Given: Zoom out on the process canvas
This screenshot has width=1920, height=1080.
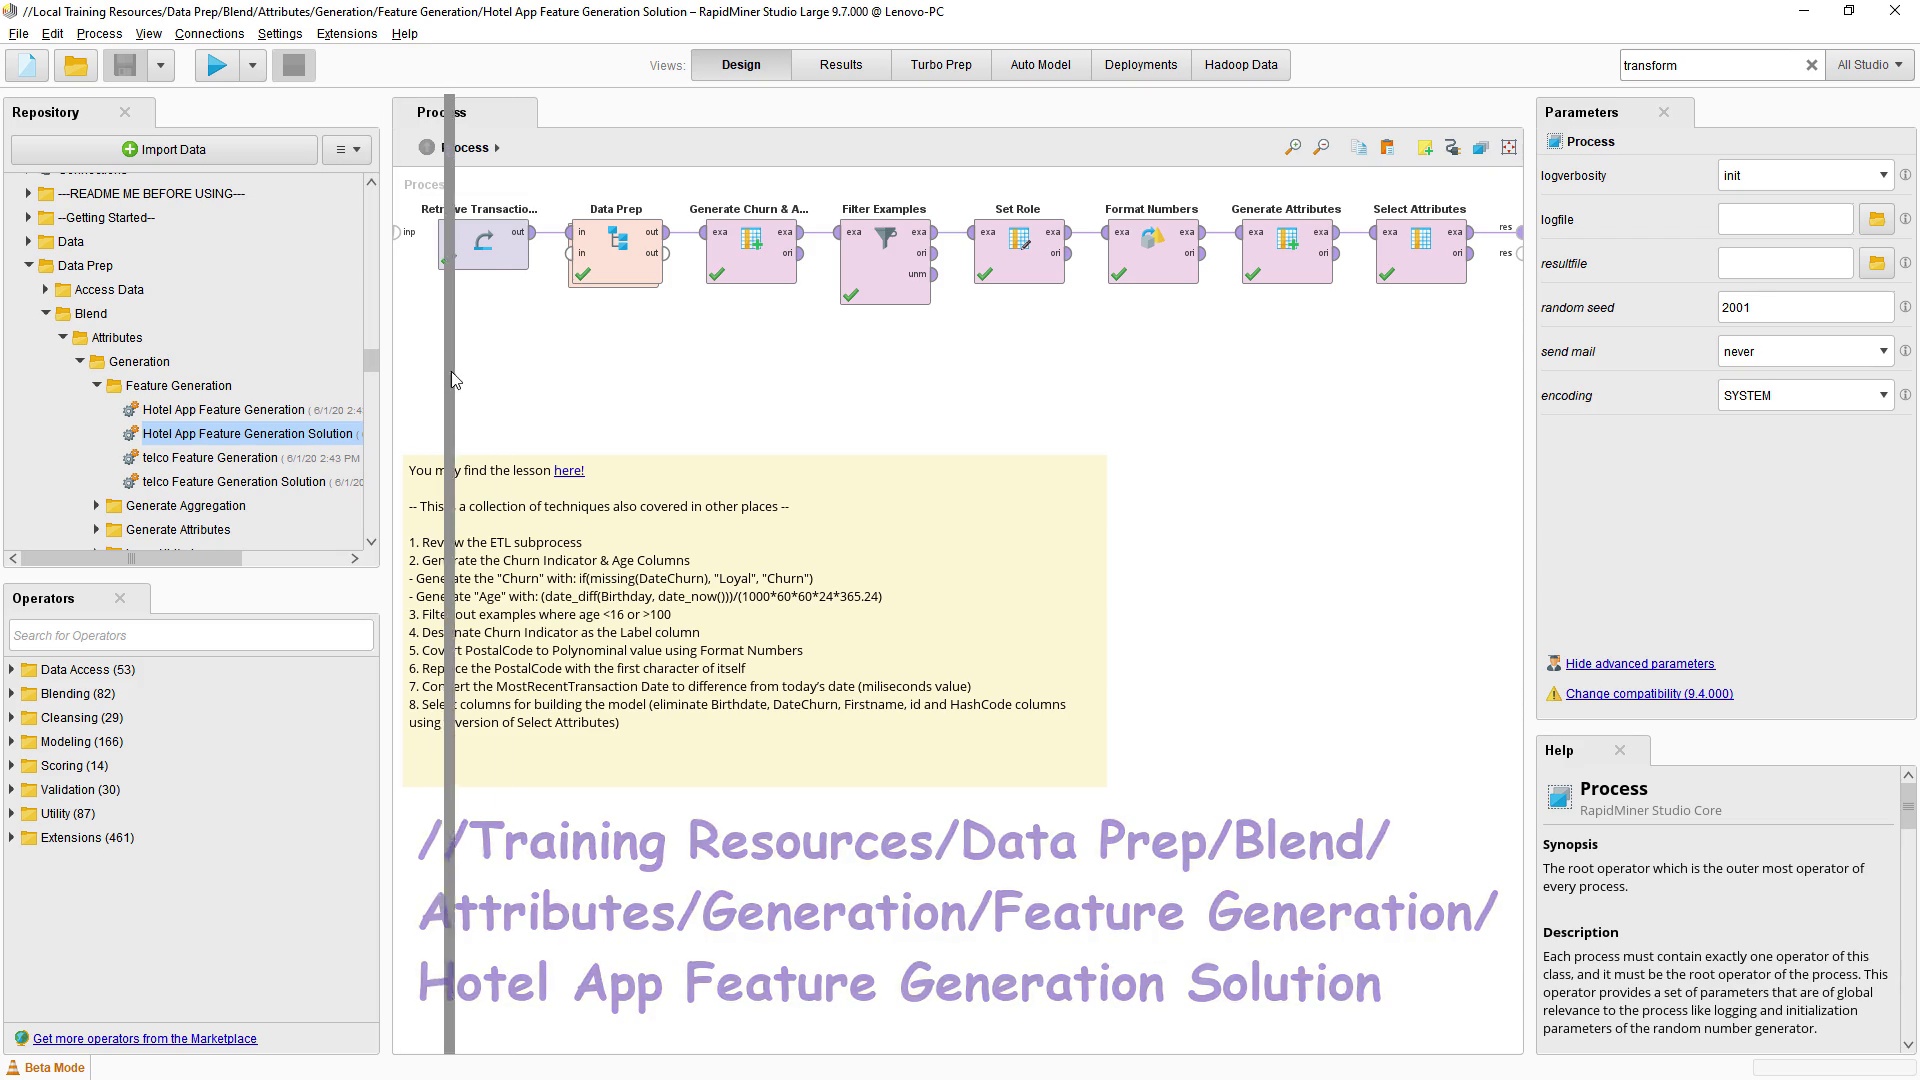Looking at the screenshot, I should (x=1321, y=148).
